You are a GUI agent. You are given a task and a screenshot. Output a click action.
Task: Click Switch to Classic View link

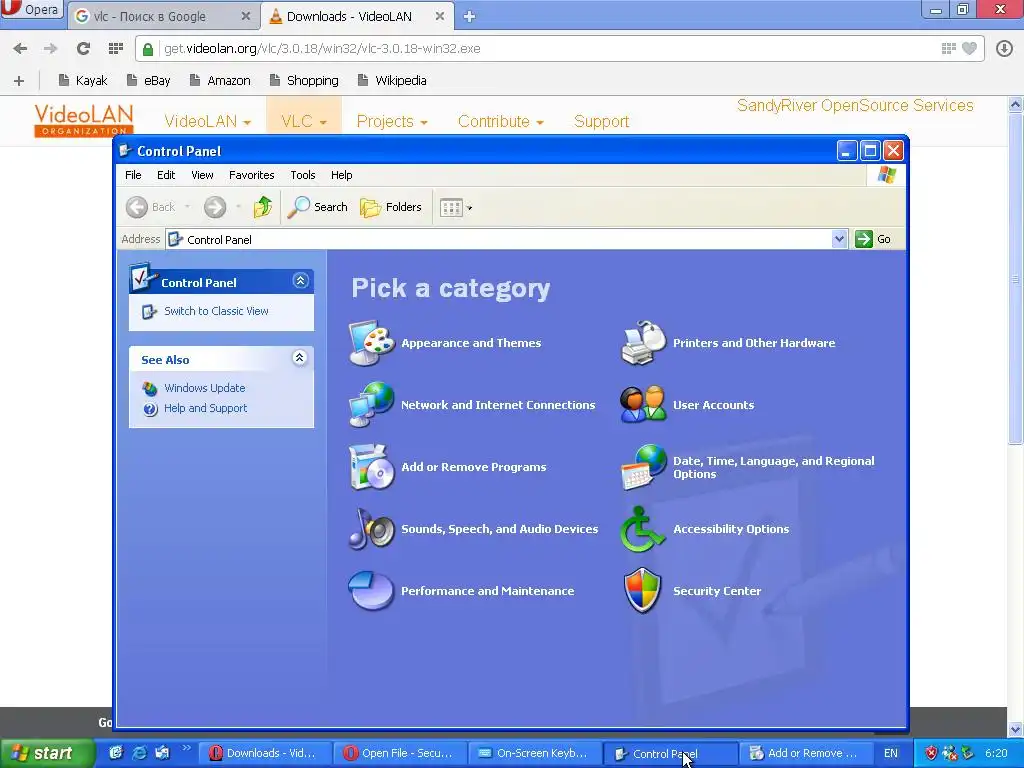point(216,312)
